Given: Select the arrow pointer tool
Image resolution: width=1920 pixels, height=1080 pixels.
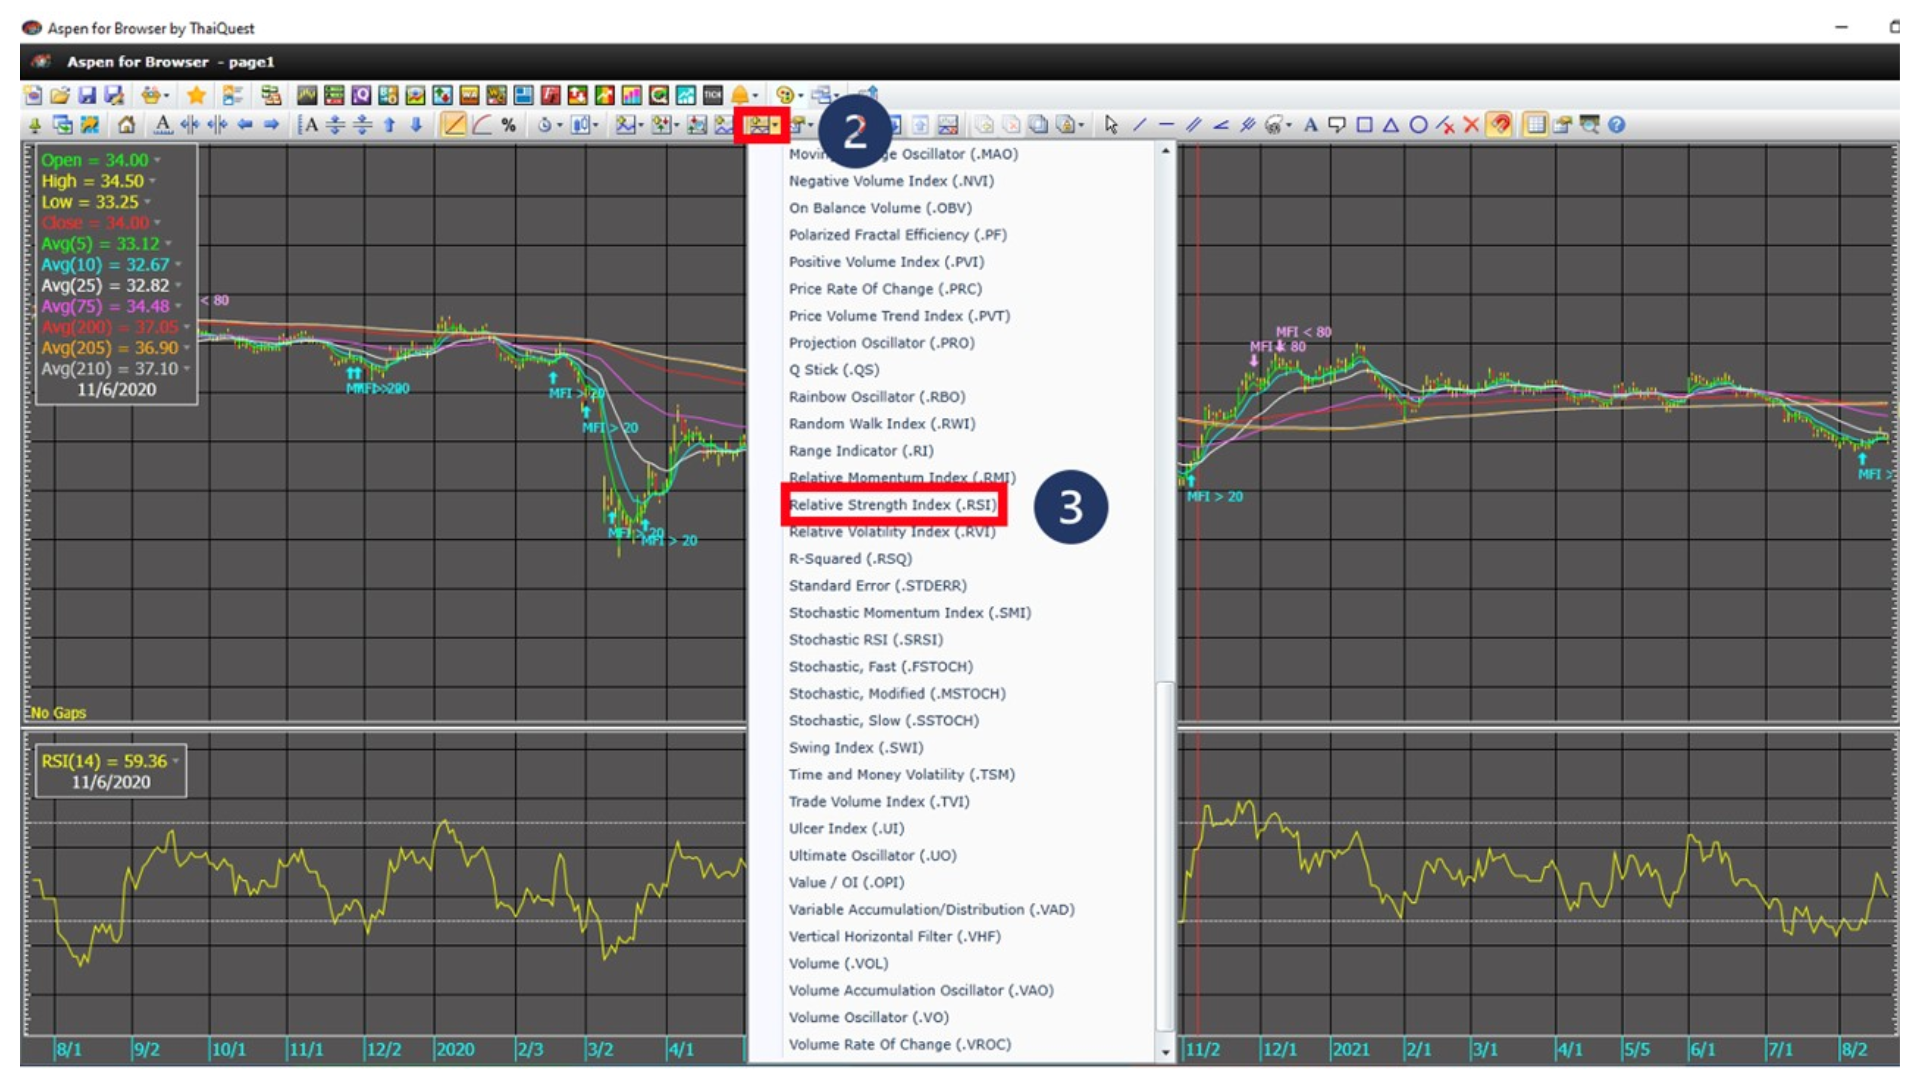Looking at the screenshot, I should pyautogui.click(x=1113, y=124).
